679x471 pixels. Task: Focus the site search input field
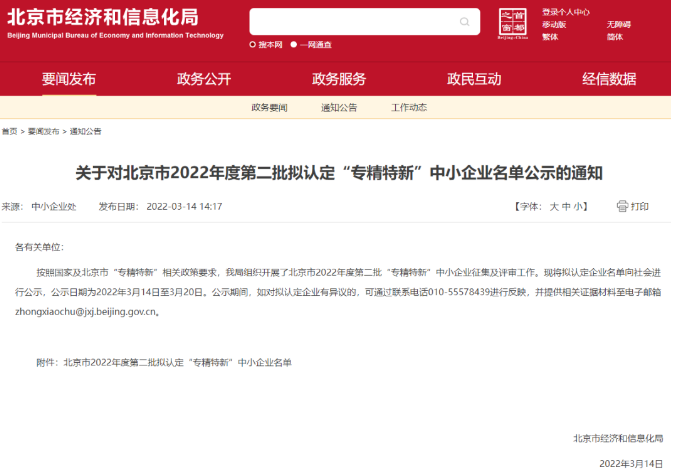point(365,22)
